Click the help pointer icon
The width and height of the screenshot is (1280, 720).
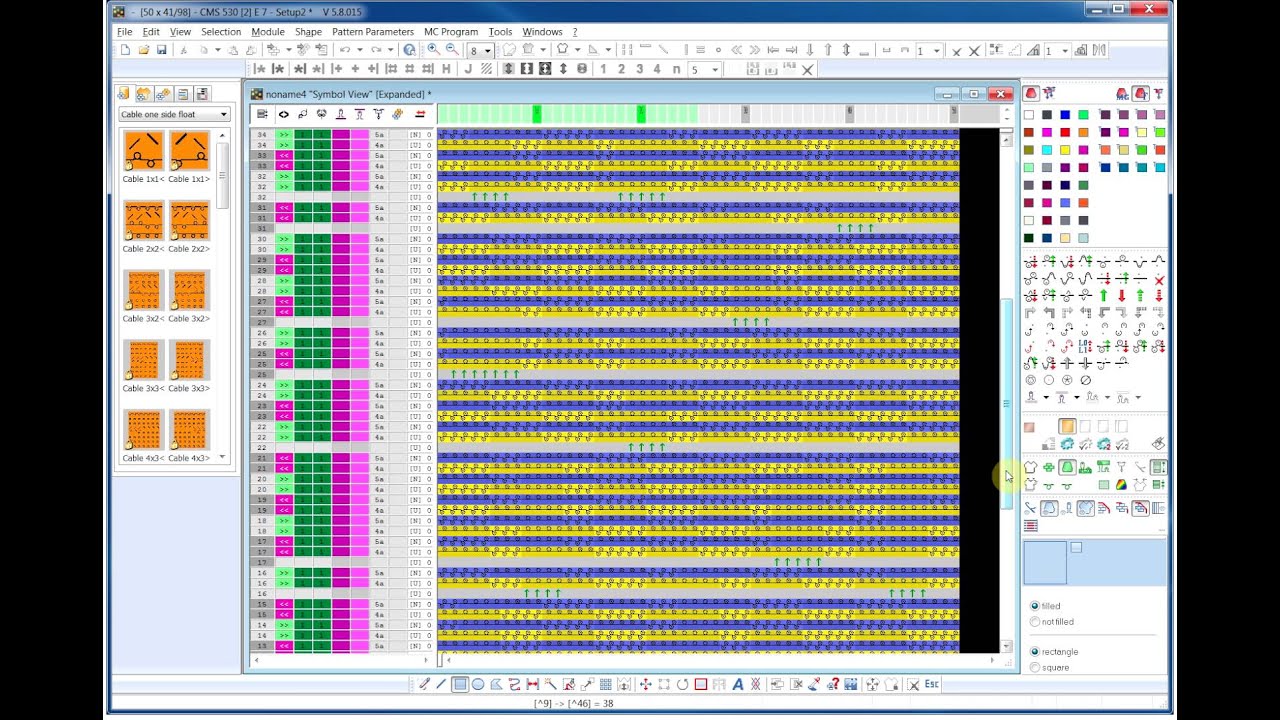click(409, 50)
